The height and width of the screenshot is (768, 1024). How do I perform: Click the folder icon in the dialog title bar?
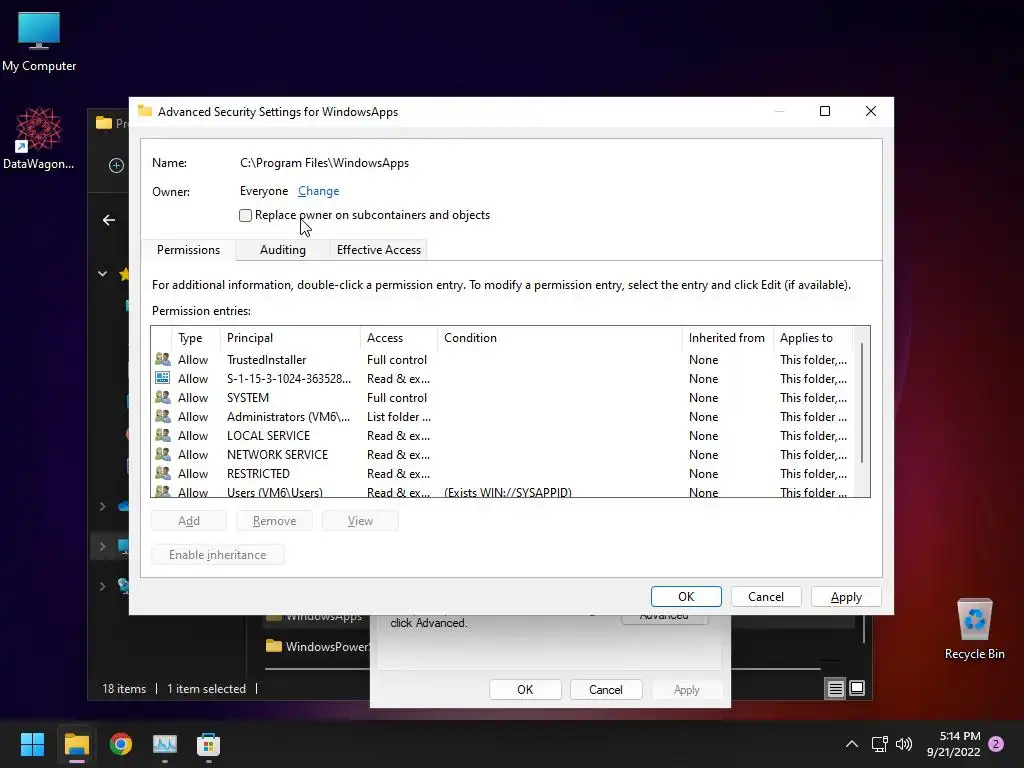(x=145, y=111)
